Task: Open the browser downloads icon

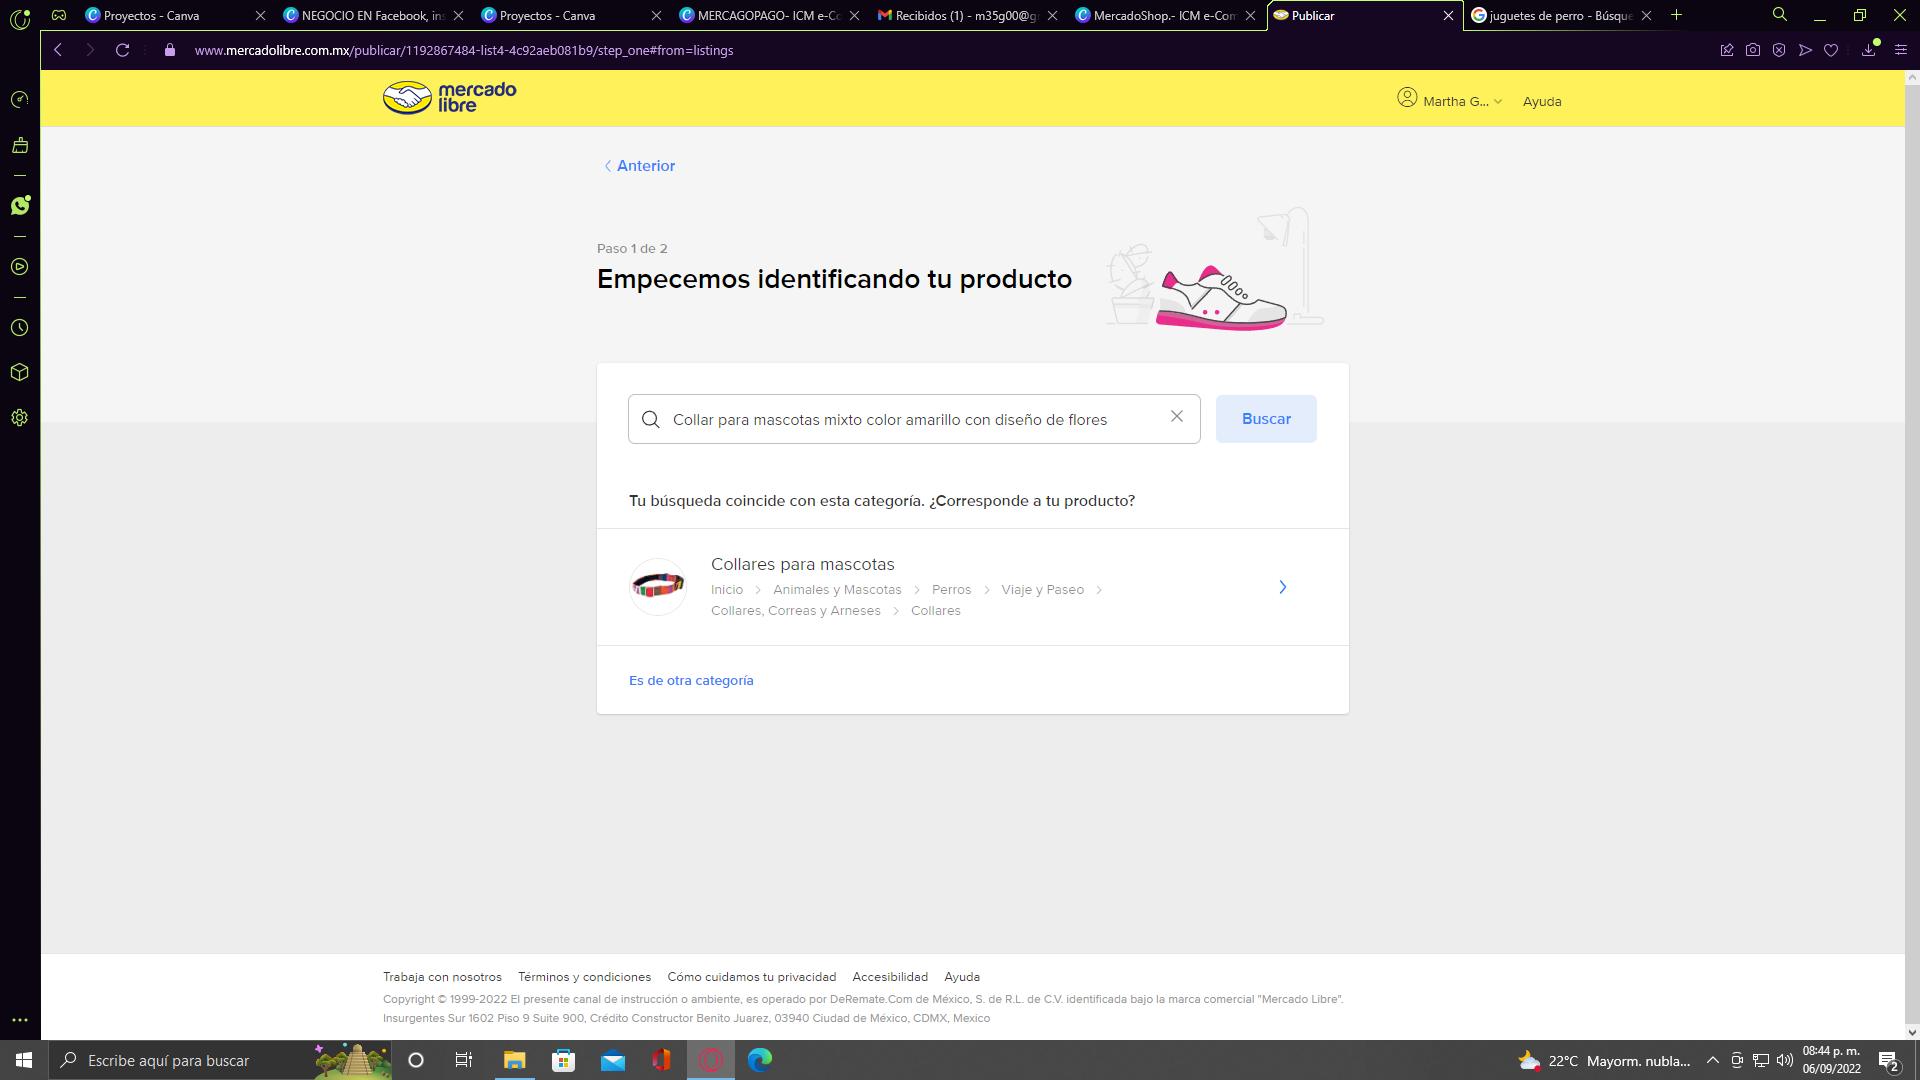Action: (x=1868, y=50)
